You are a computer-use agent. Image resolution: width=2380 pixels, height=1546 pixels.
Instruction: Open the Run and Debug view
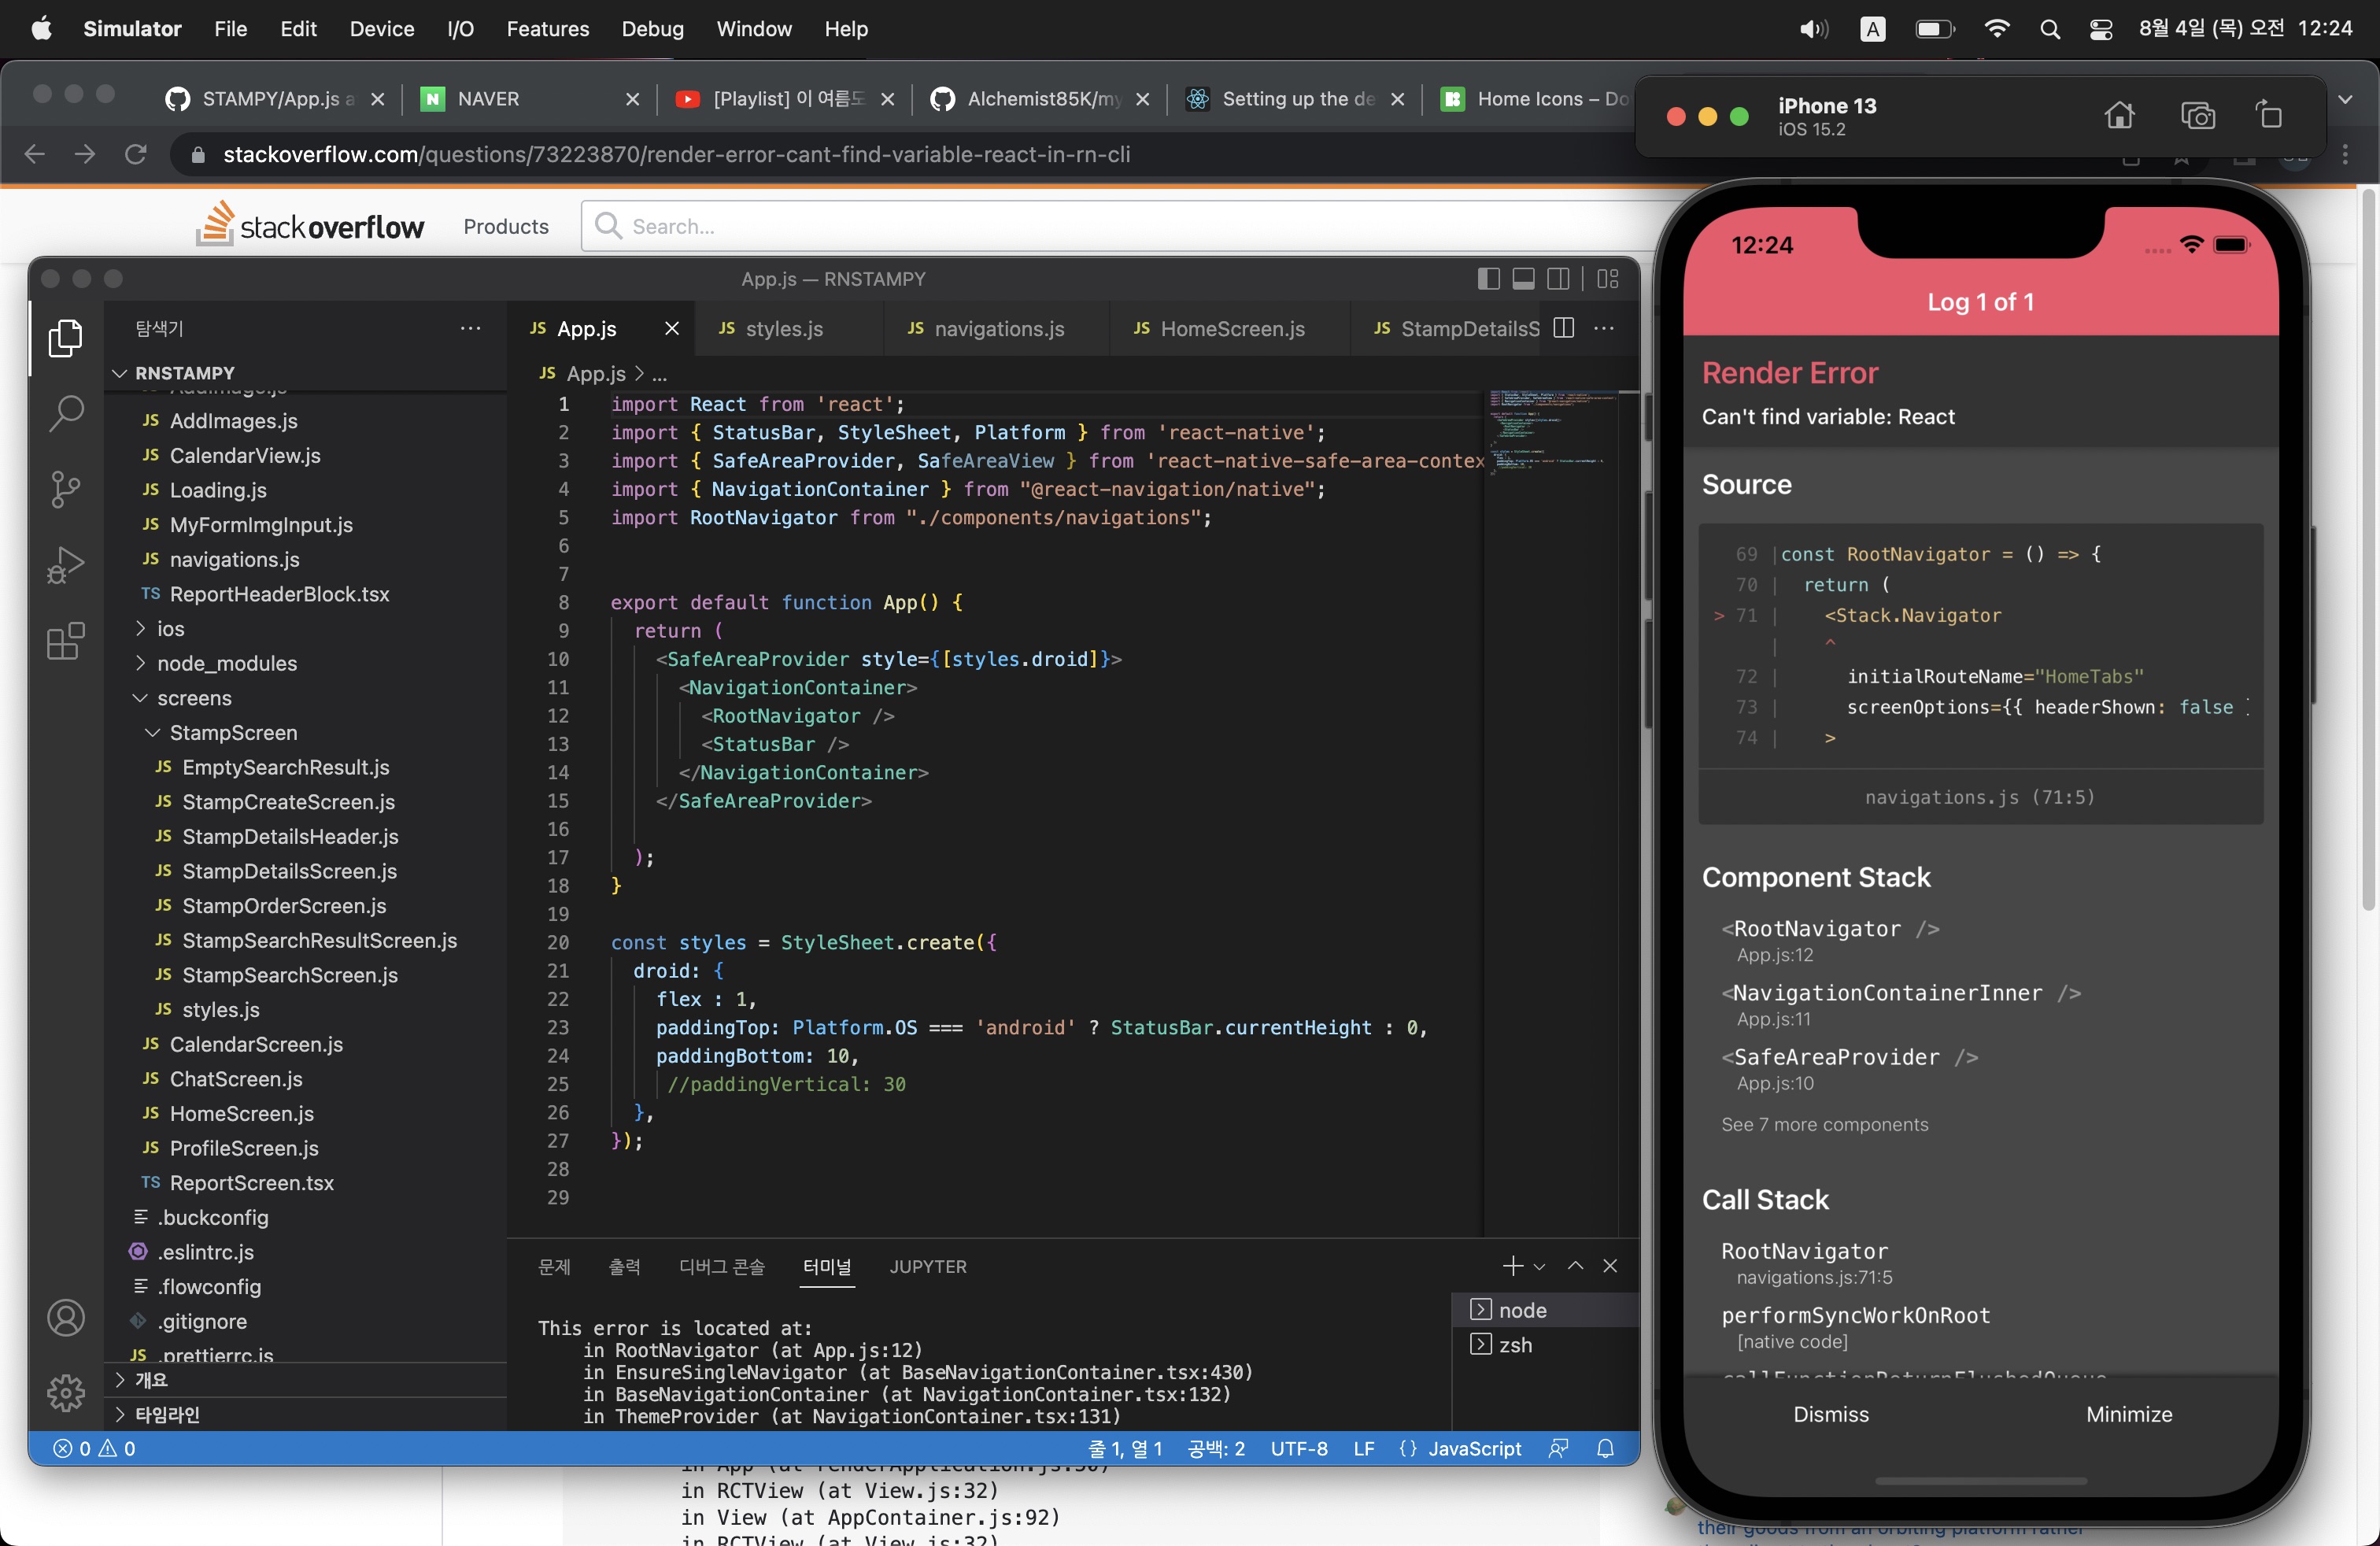(66, 565)
